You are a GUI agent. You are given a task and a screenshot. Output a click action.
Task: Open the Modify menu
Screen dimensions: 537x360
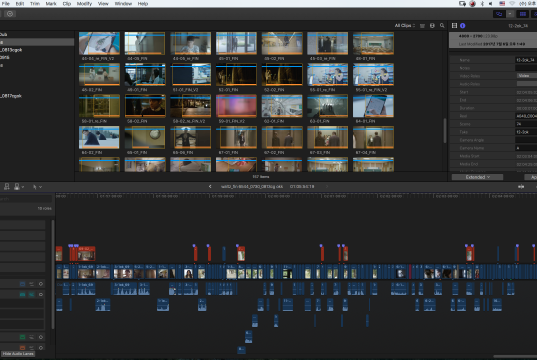84,4
